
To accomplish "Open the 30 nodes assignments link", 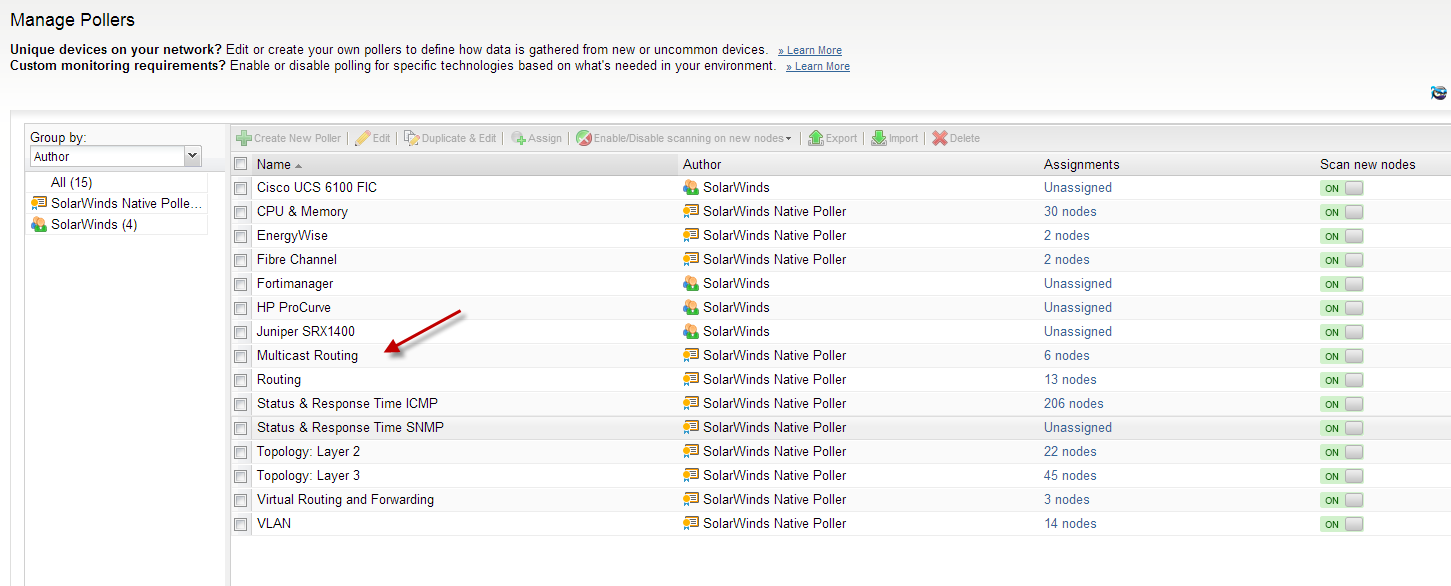I will [1070, 211].
